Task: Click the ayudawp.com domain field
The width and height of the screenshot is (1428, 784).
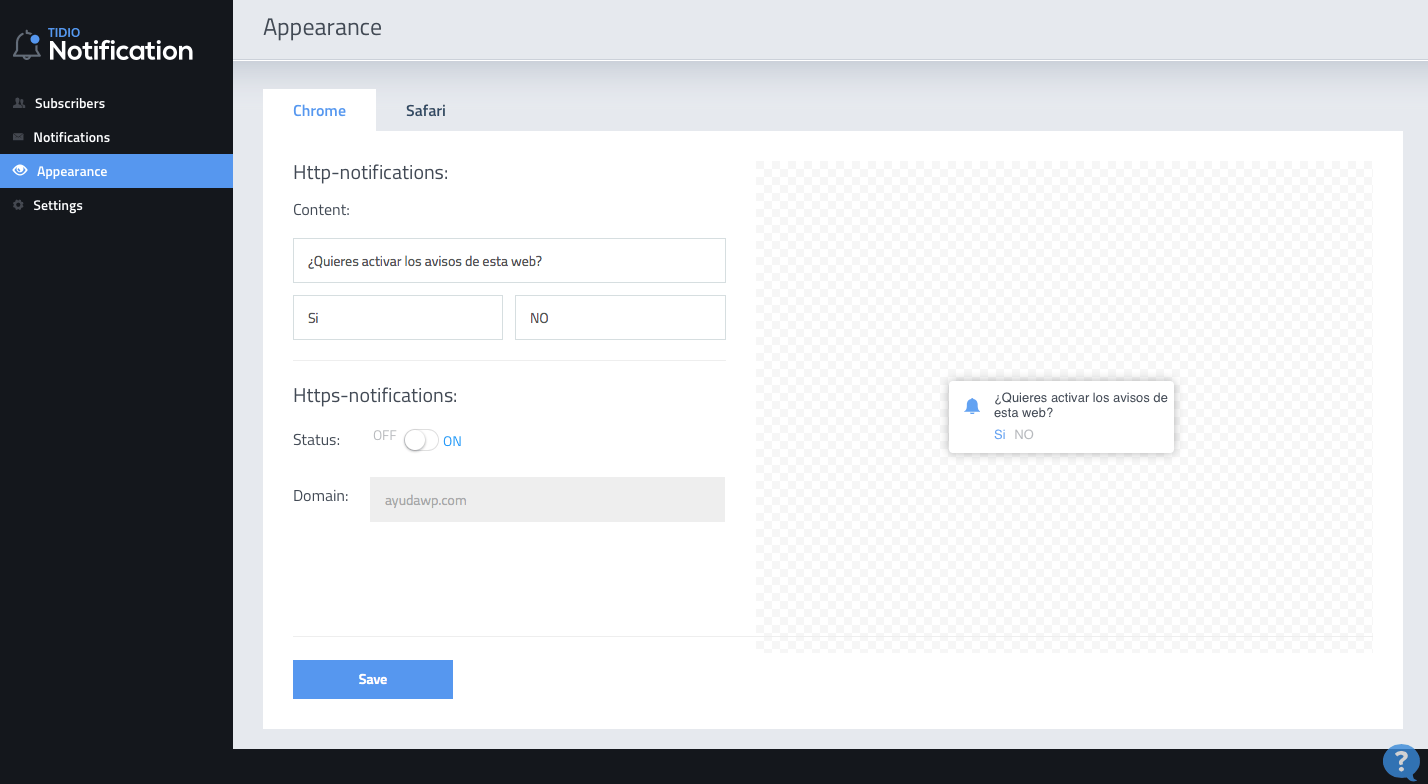Action: coord(547,500)
